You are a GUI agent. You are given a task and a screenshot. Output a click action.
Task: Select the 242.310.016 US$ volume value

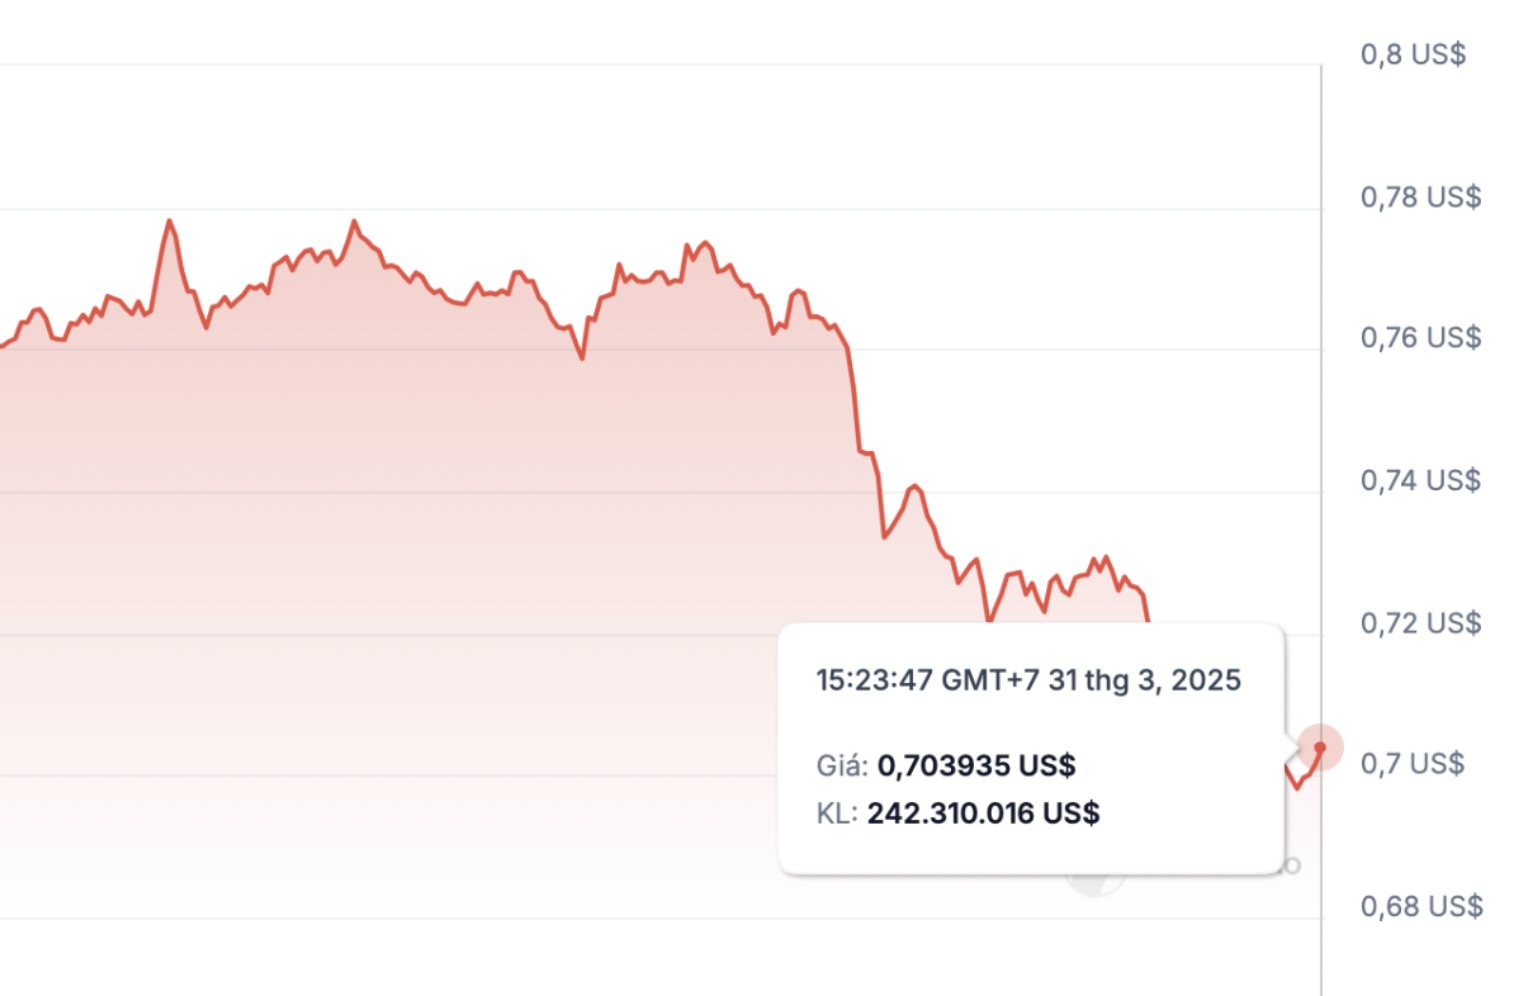click(983, 813)
